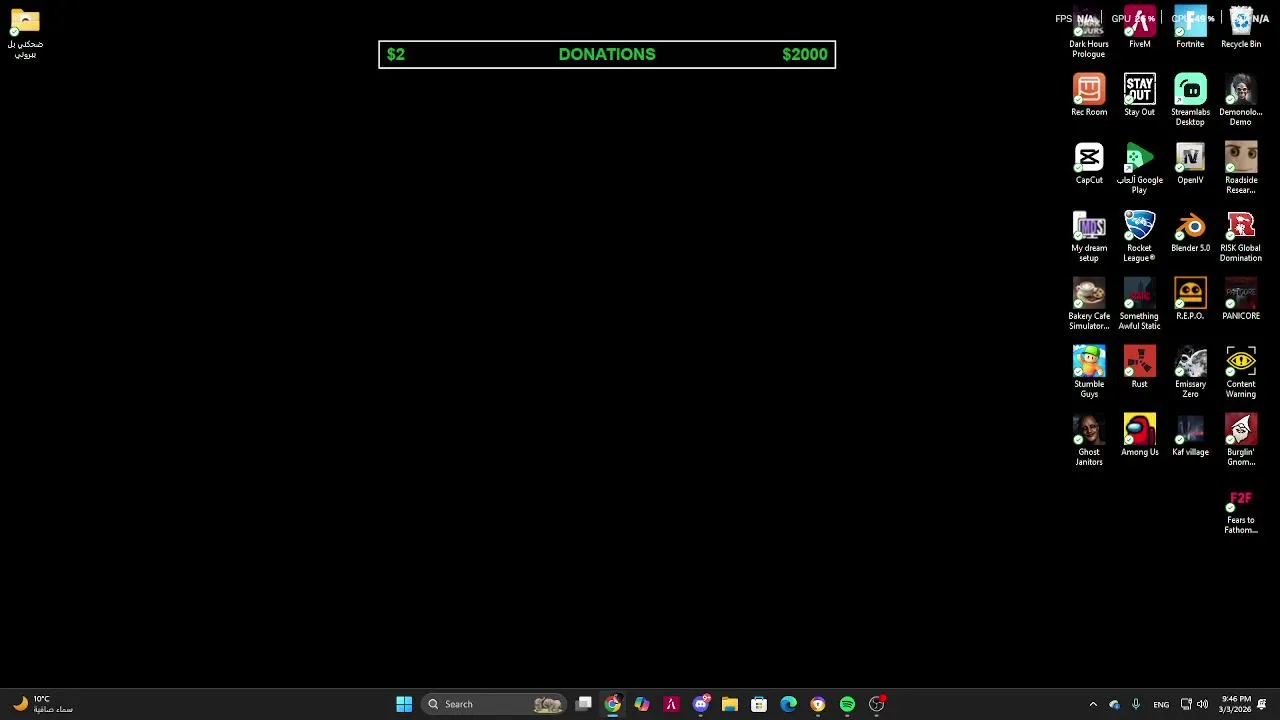Open the red FiveM taskbar icon
The image size is (1280, 720).
coord(671,704)
